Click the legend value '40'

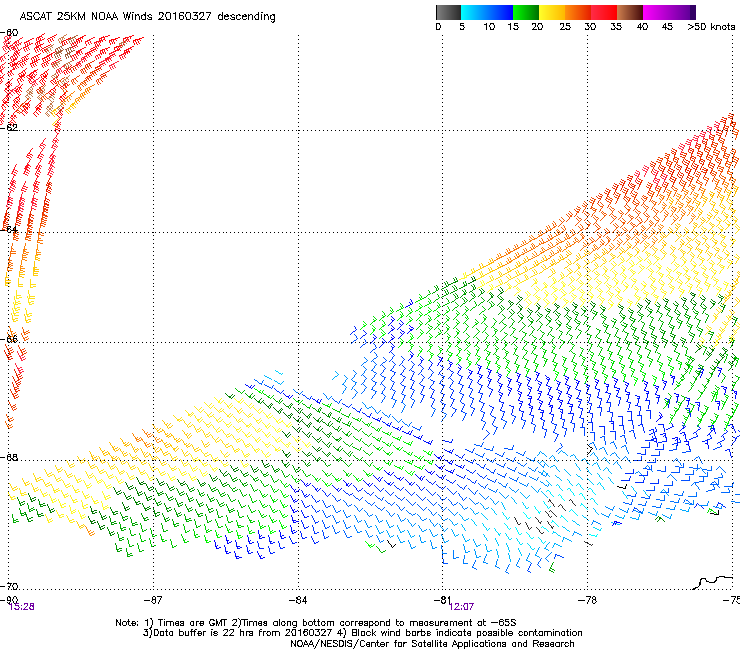tap(642, 27)
